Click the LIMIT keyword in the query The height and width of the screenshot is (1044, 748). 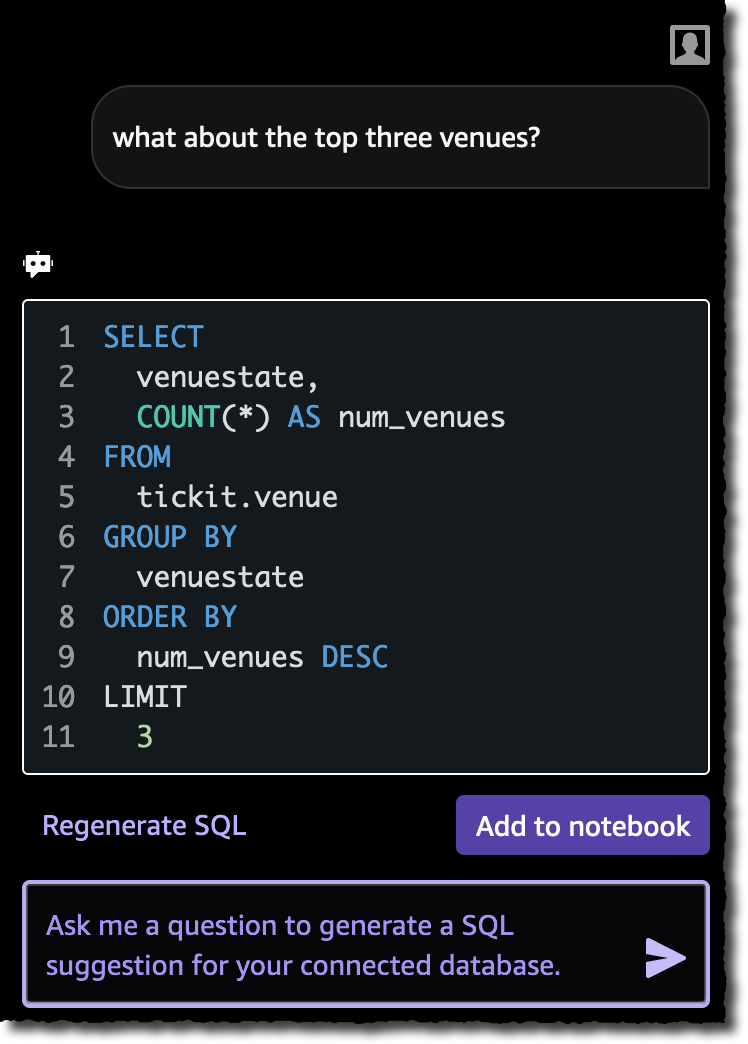tap(143, 696)
